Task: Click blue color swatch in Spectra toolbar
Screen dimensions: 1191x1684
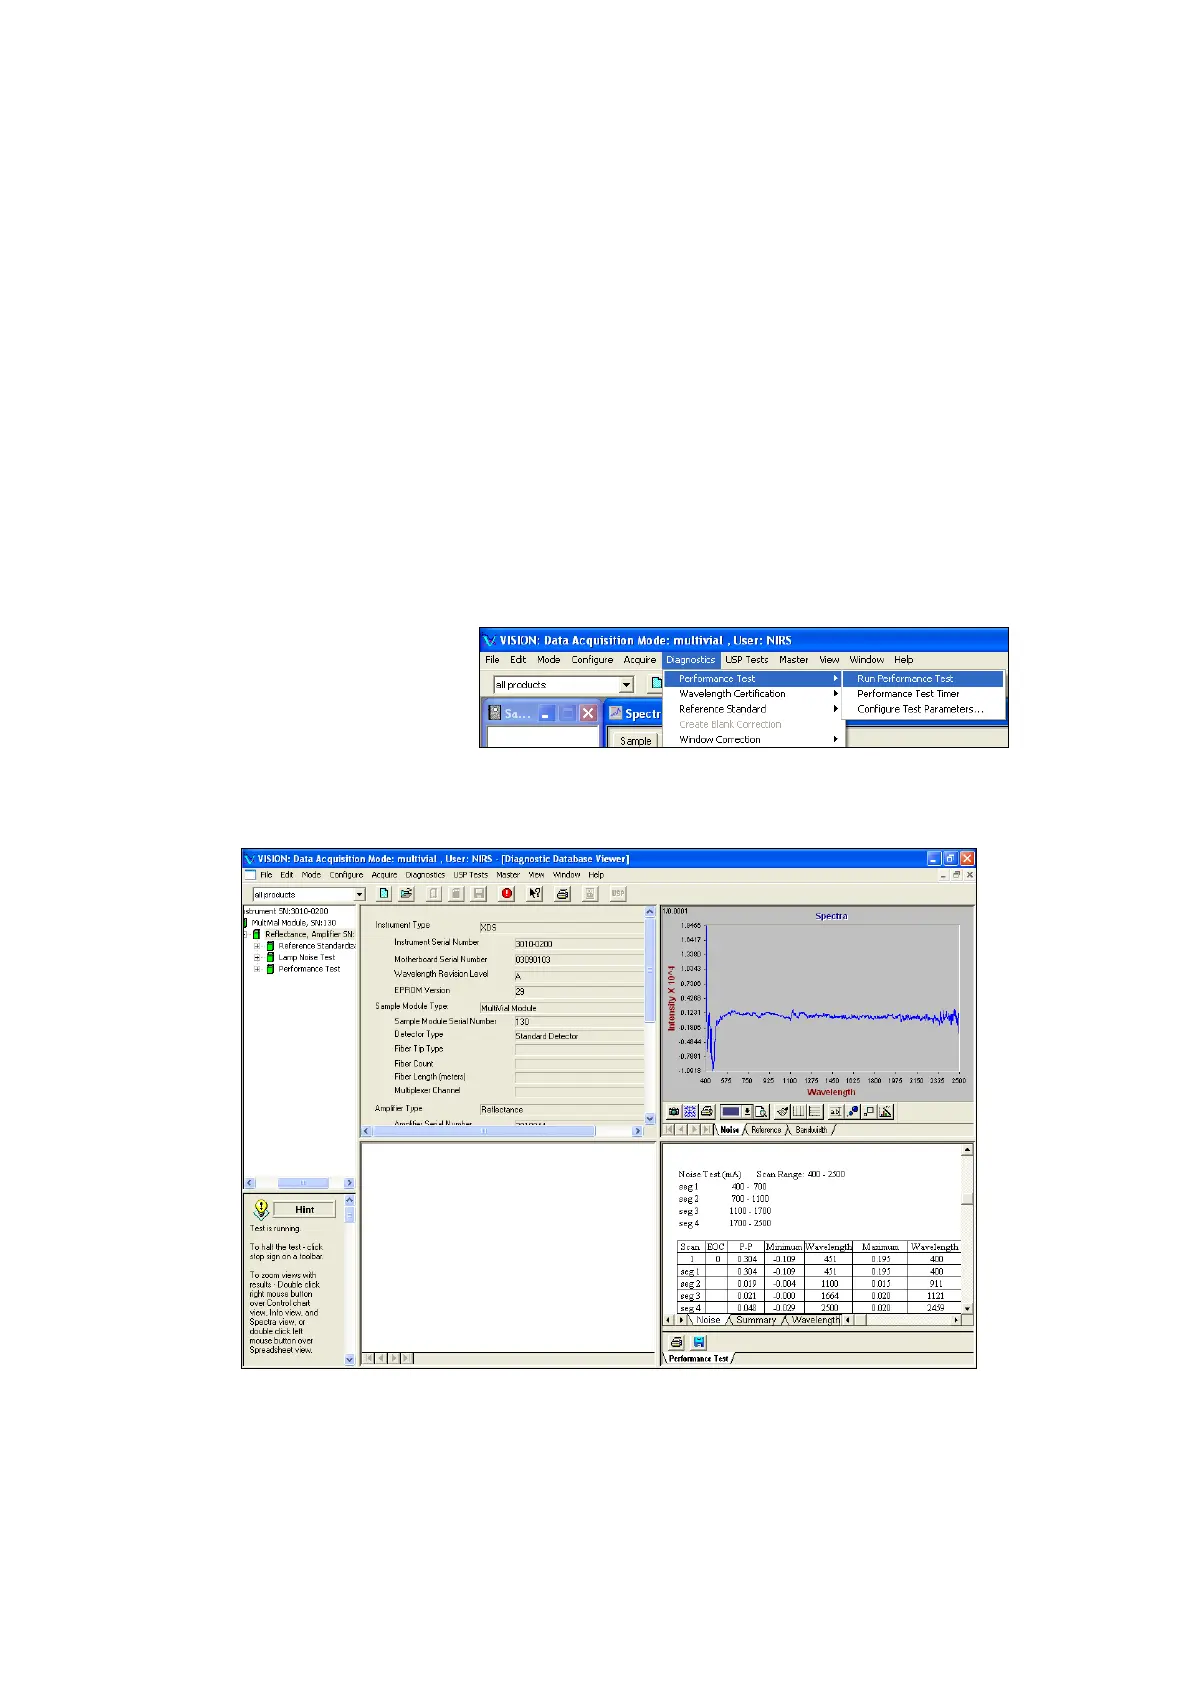Action: click(731, 1111)
